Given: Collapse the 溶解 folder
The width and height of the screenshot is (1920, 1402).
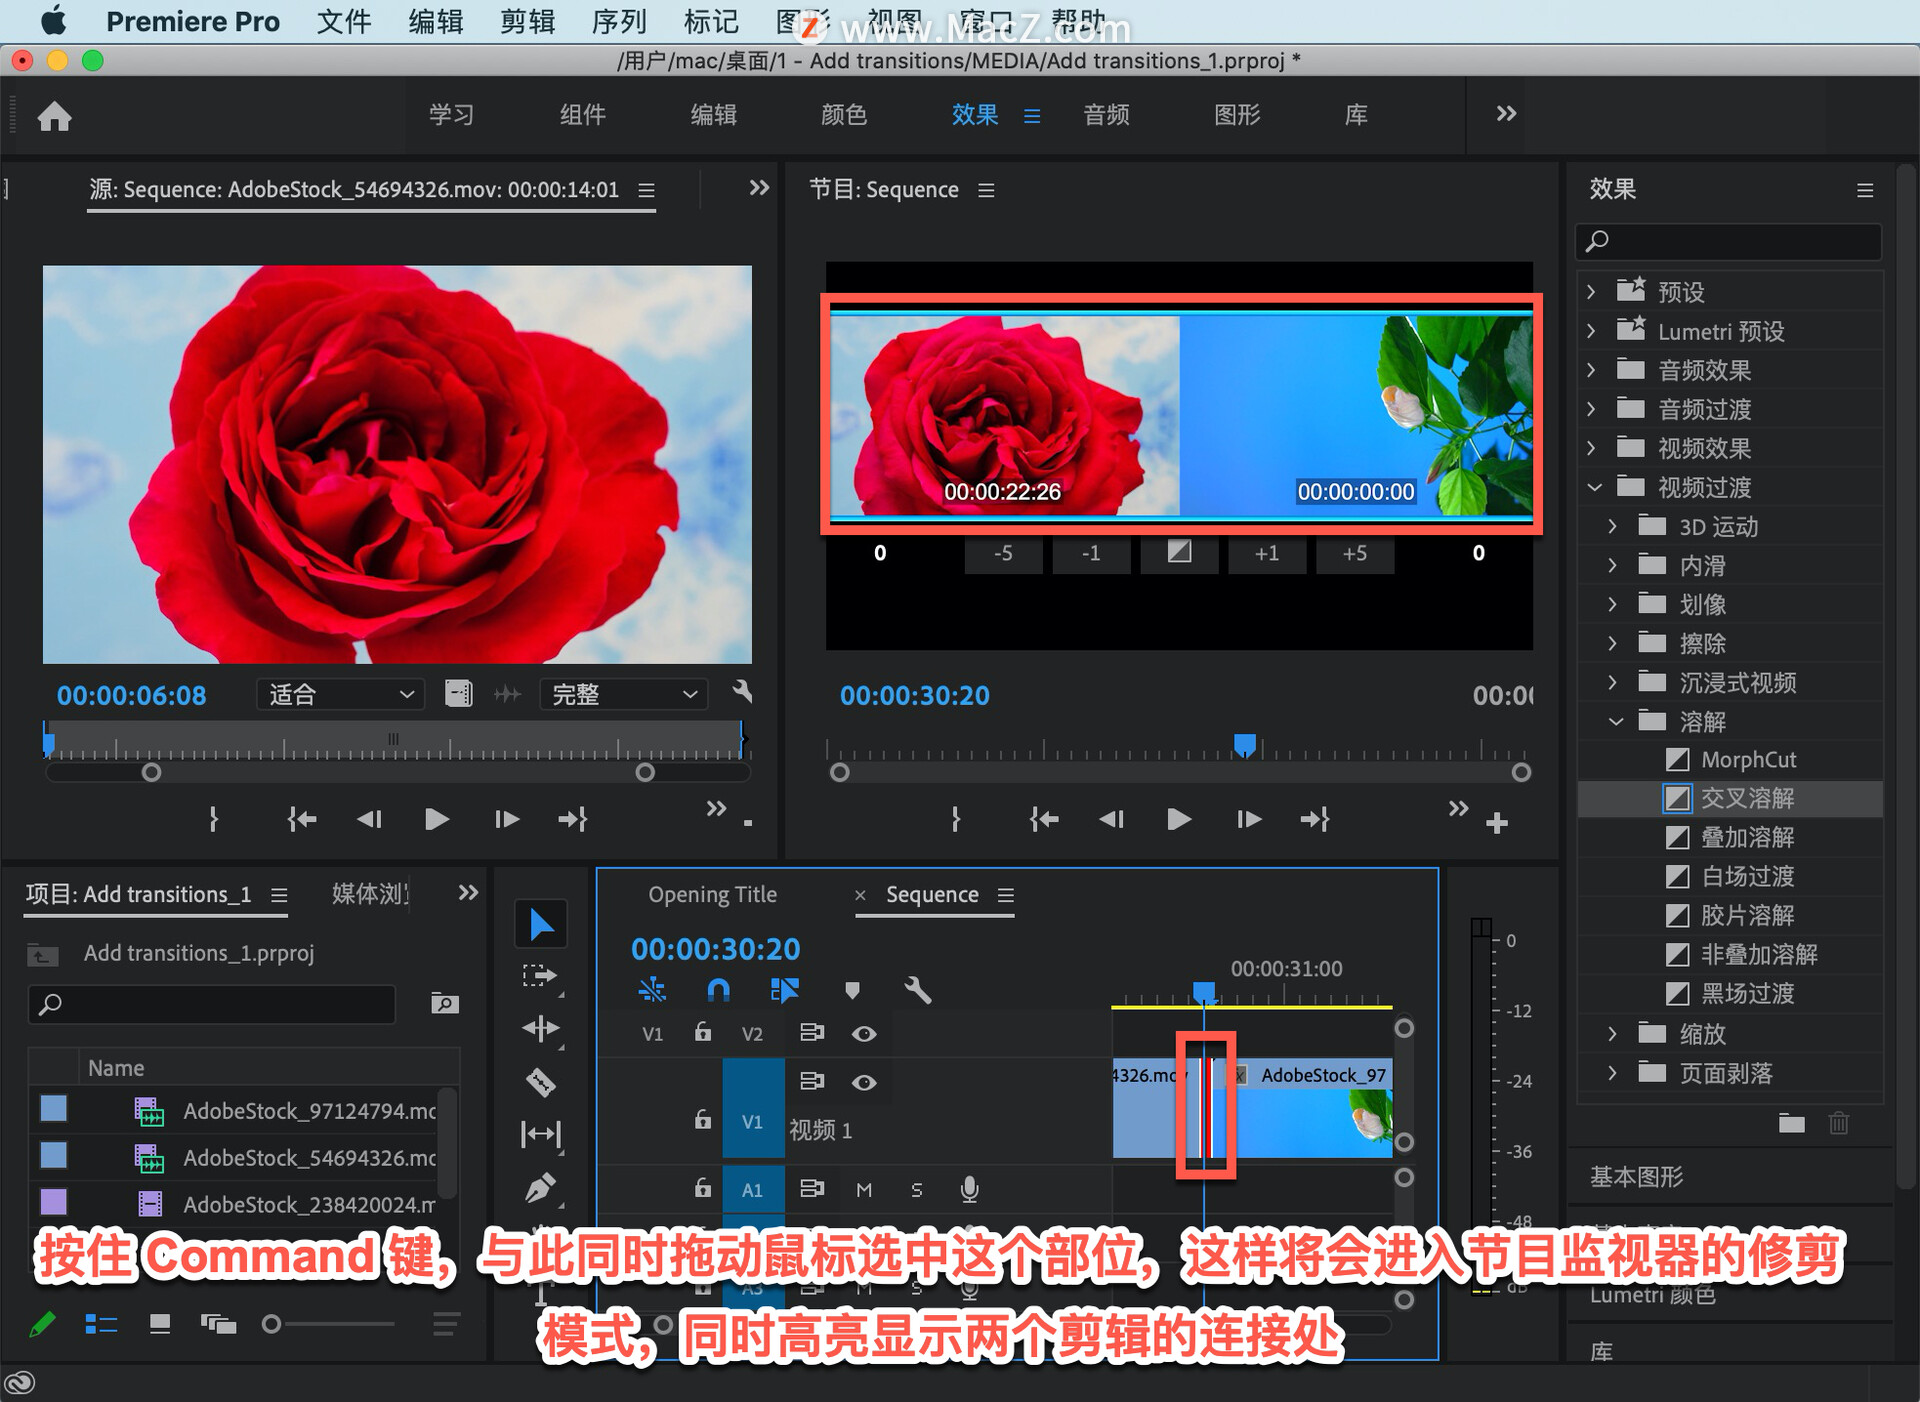Looking at the screenshot, I should click(x=1615, y=721).
